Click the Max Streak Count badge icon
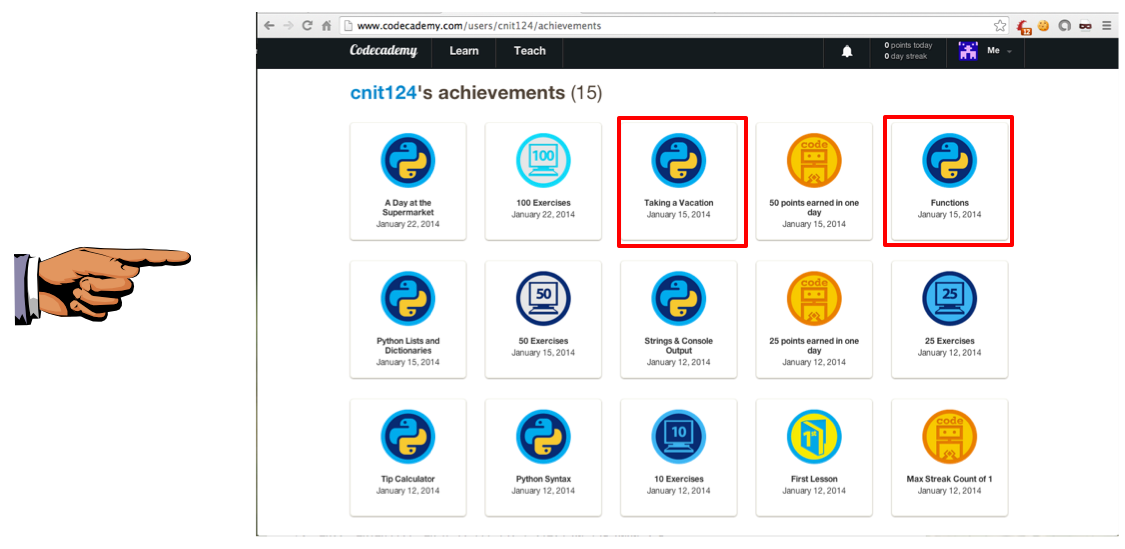 (x=949, y=437)
